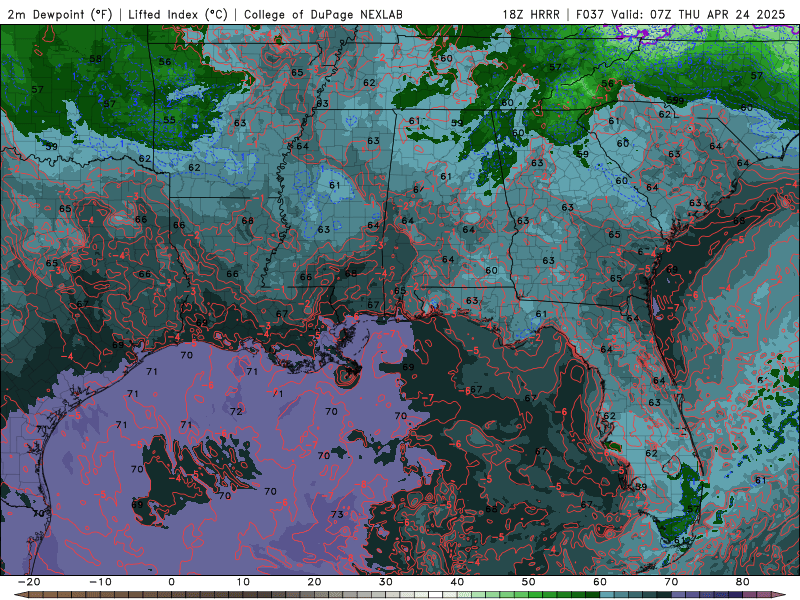Click the 20 label on the color scale
Viewport: 800px width, 600px height.
click(314, 582)
